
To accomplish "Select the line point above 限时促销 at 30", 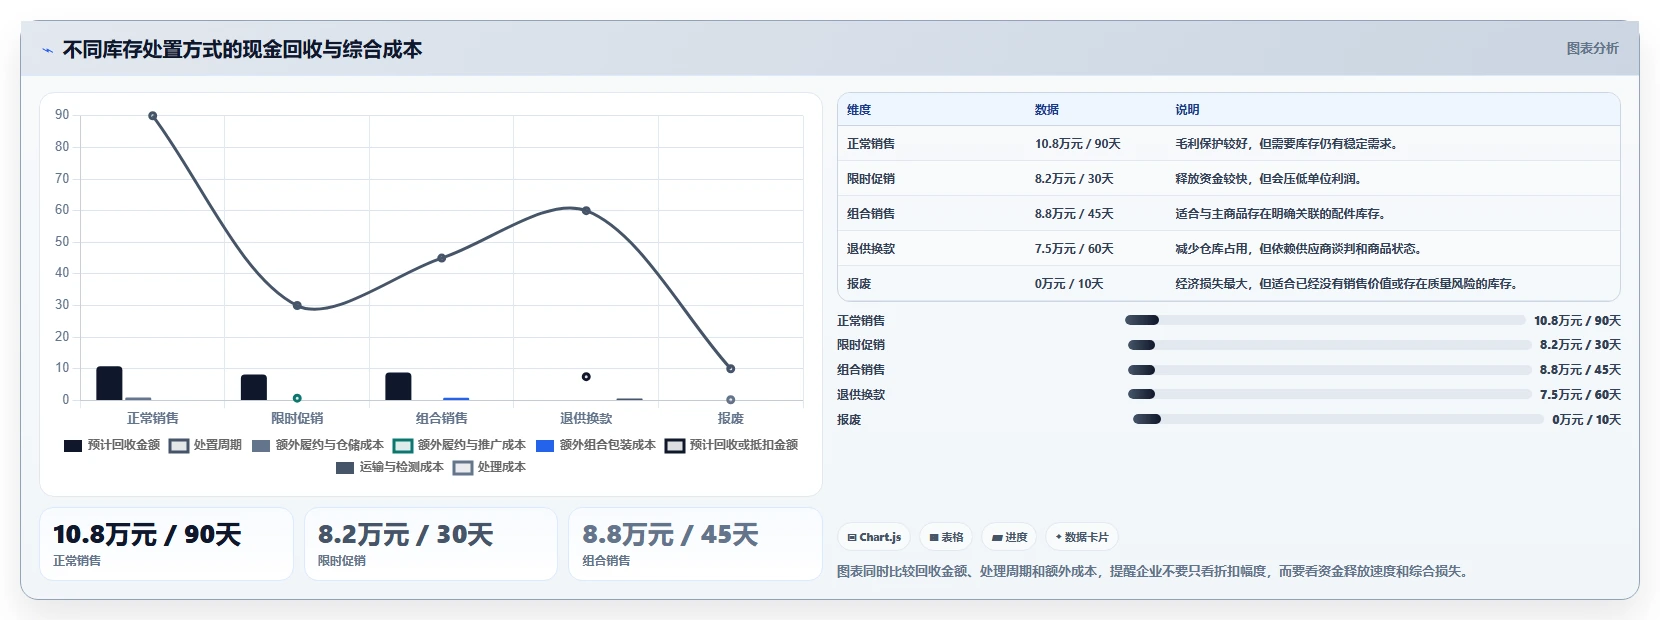I will [297, 305].
